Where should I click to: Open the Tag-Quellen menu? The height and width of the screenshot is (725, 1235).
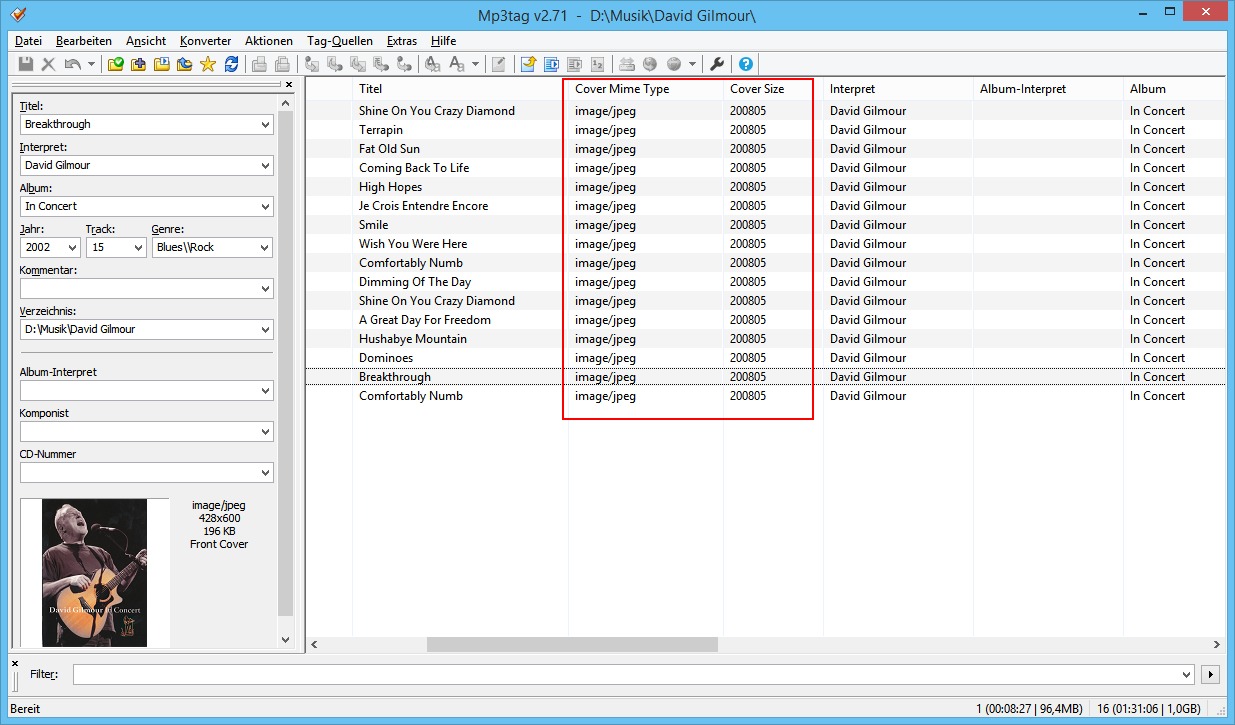click(x=339, y=41)
